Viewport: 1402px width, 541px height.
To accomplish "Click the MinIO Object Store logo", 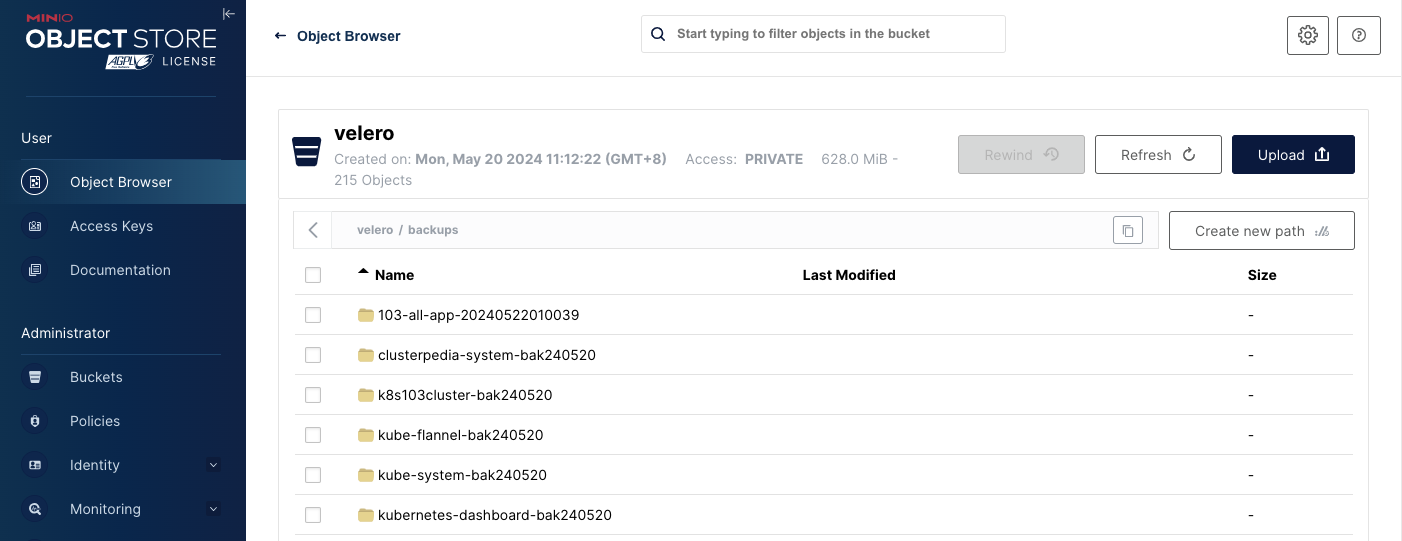I will [x=120, y=39].
